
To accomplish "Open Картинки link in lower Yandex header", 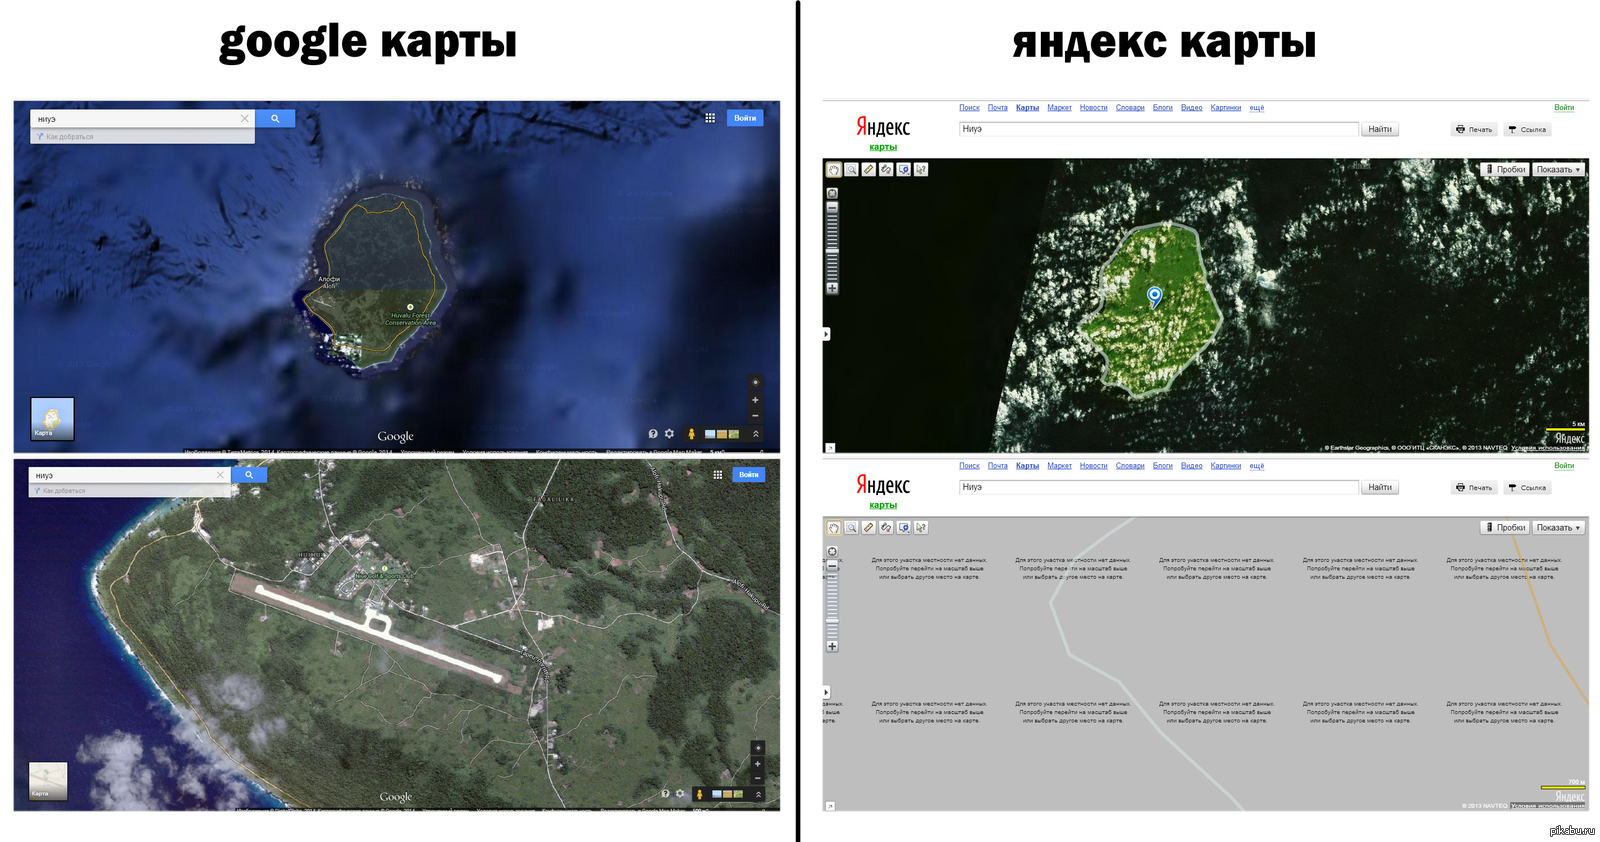I will point(1226,466).
